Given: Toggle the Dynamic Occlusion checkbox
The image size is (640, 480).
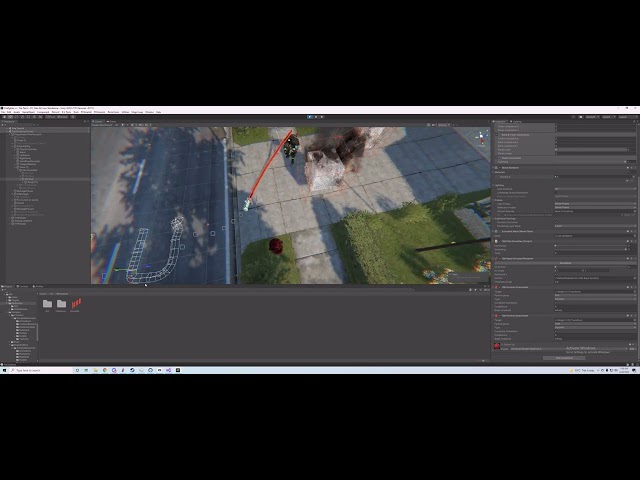Looking at the screenshot, I should [556, 222].
